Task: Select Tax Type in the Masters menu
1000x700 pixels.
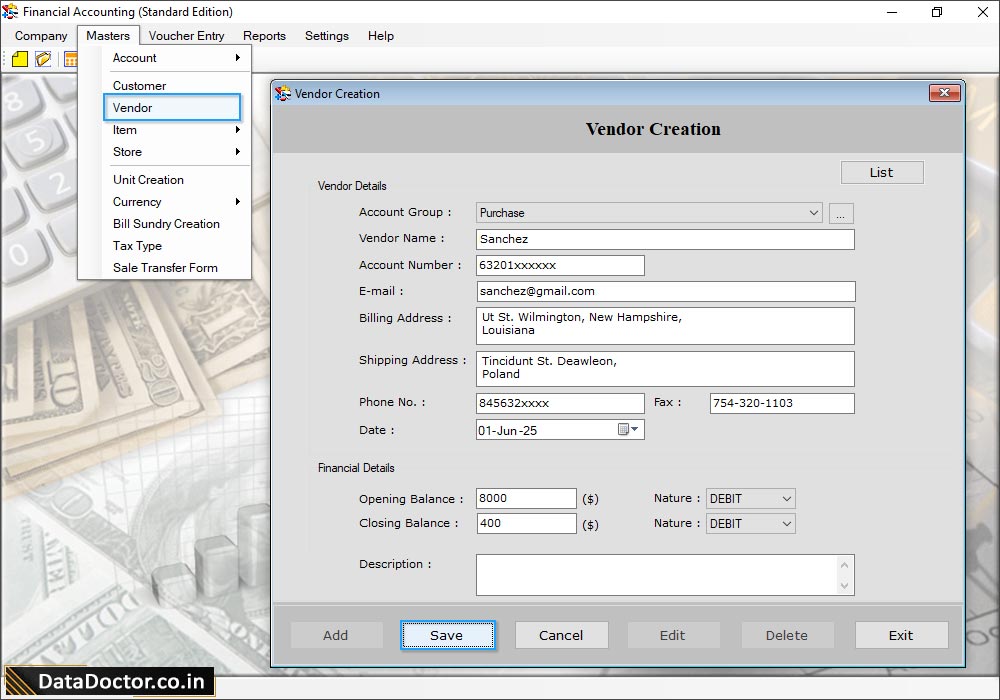Action: (x=137, y=245)
